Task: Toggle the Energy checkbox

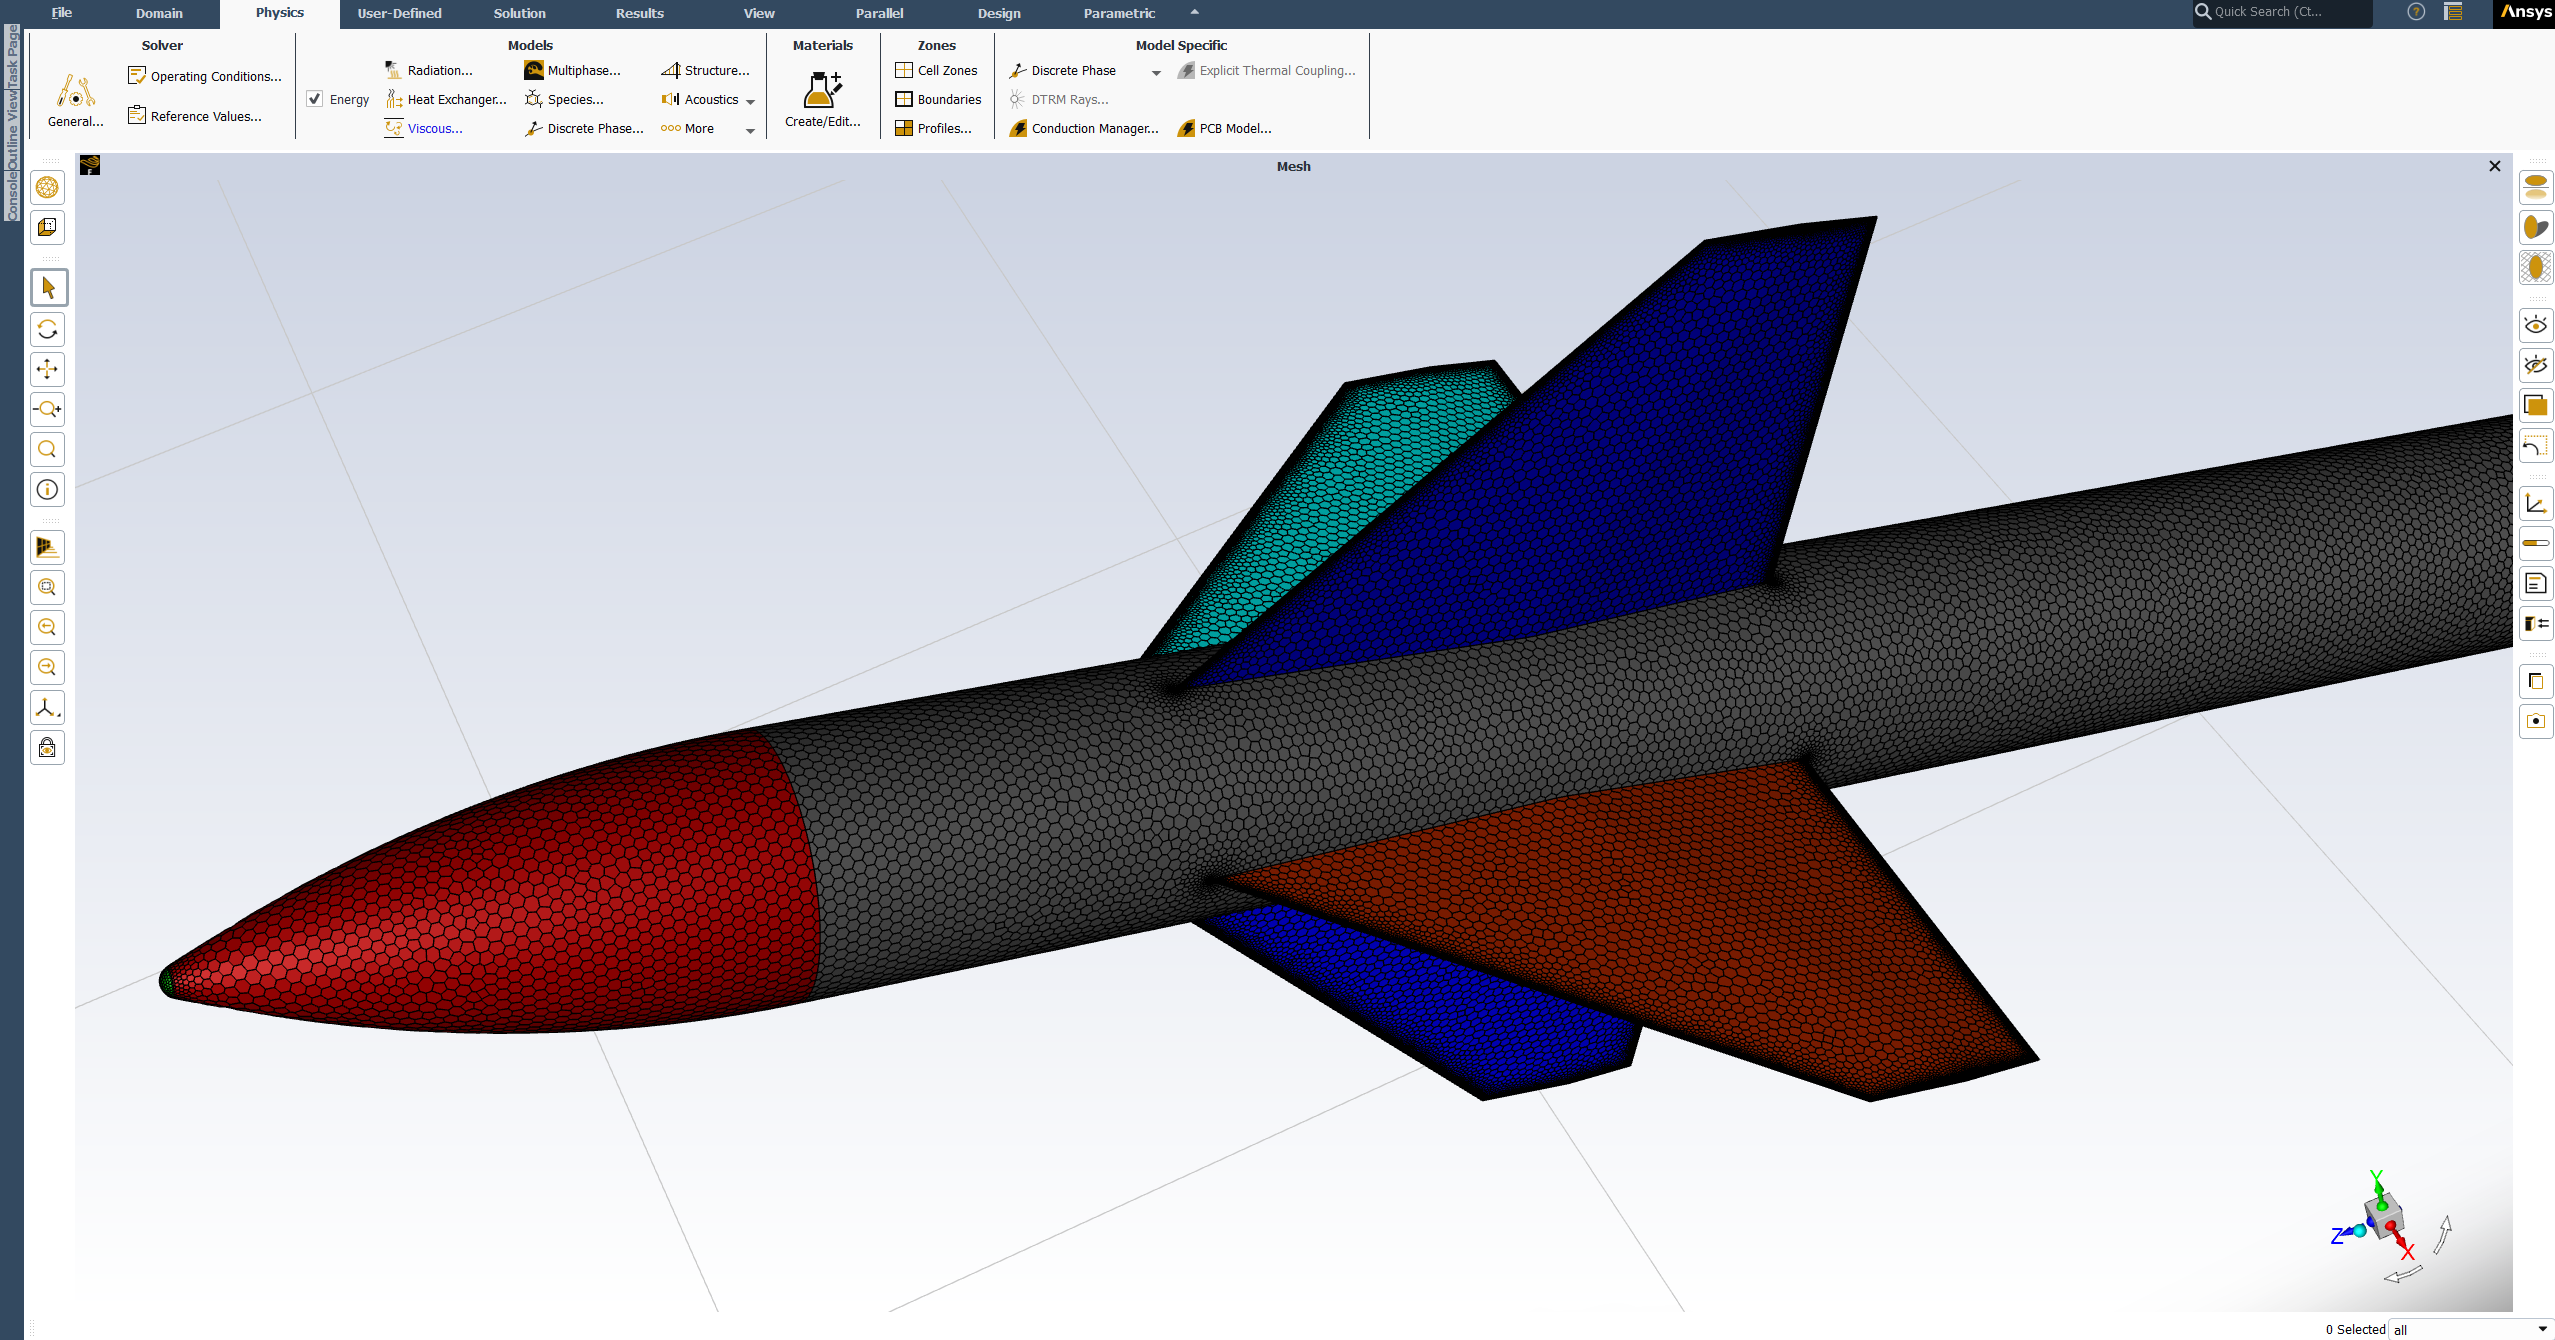Action: (x=315, y=99)
